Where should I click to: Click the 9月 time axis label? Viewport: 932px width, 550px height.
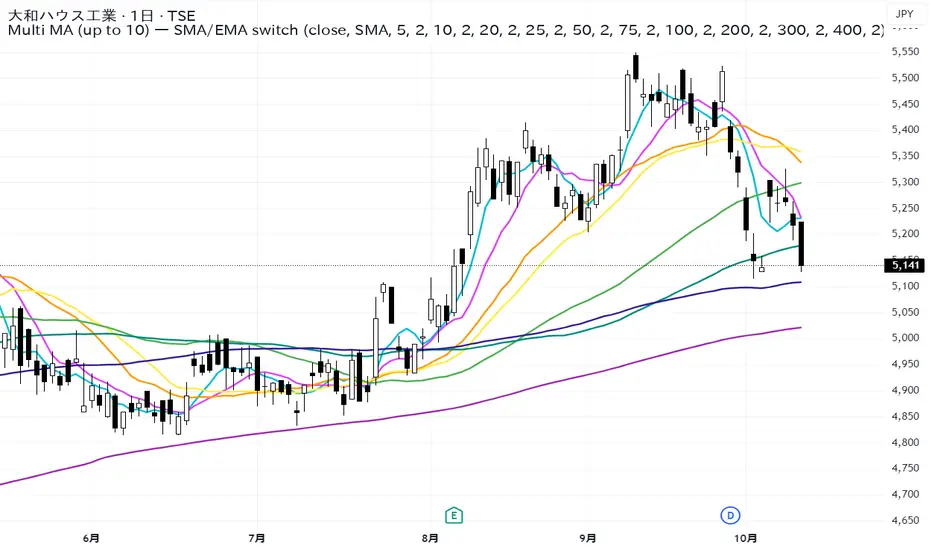pos(588,538)
